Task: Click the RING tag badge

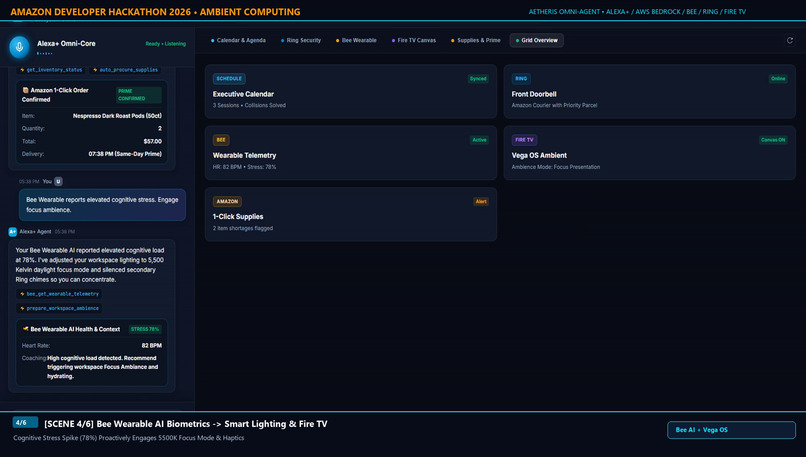Action: 521,79
